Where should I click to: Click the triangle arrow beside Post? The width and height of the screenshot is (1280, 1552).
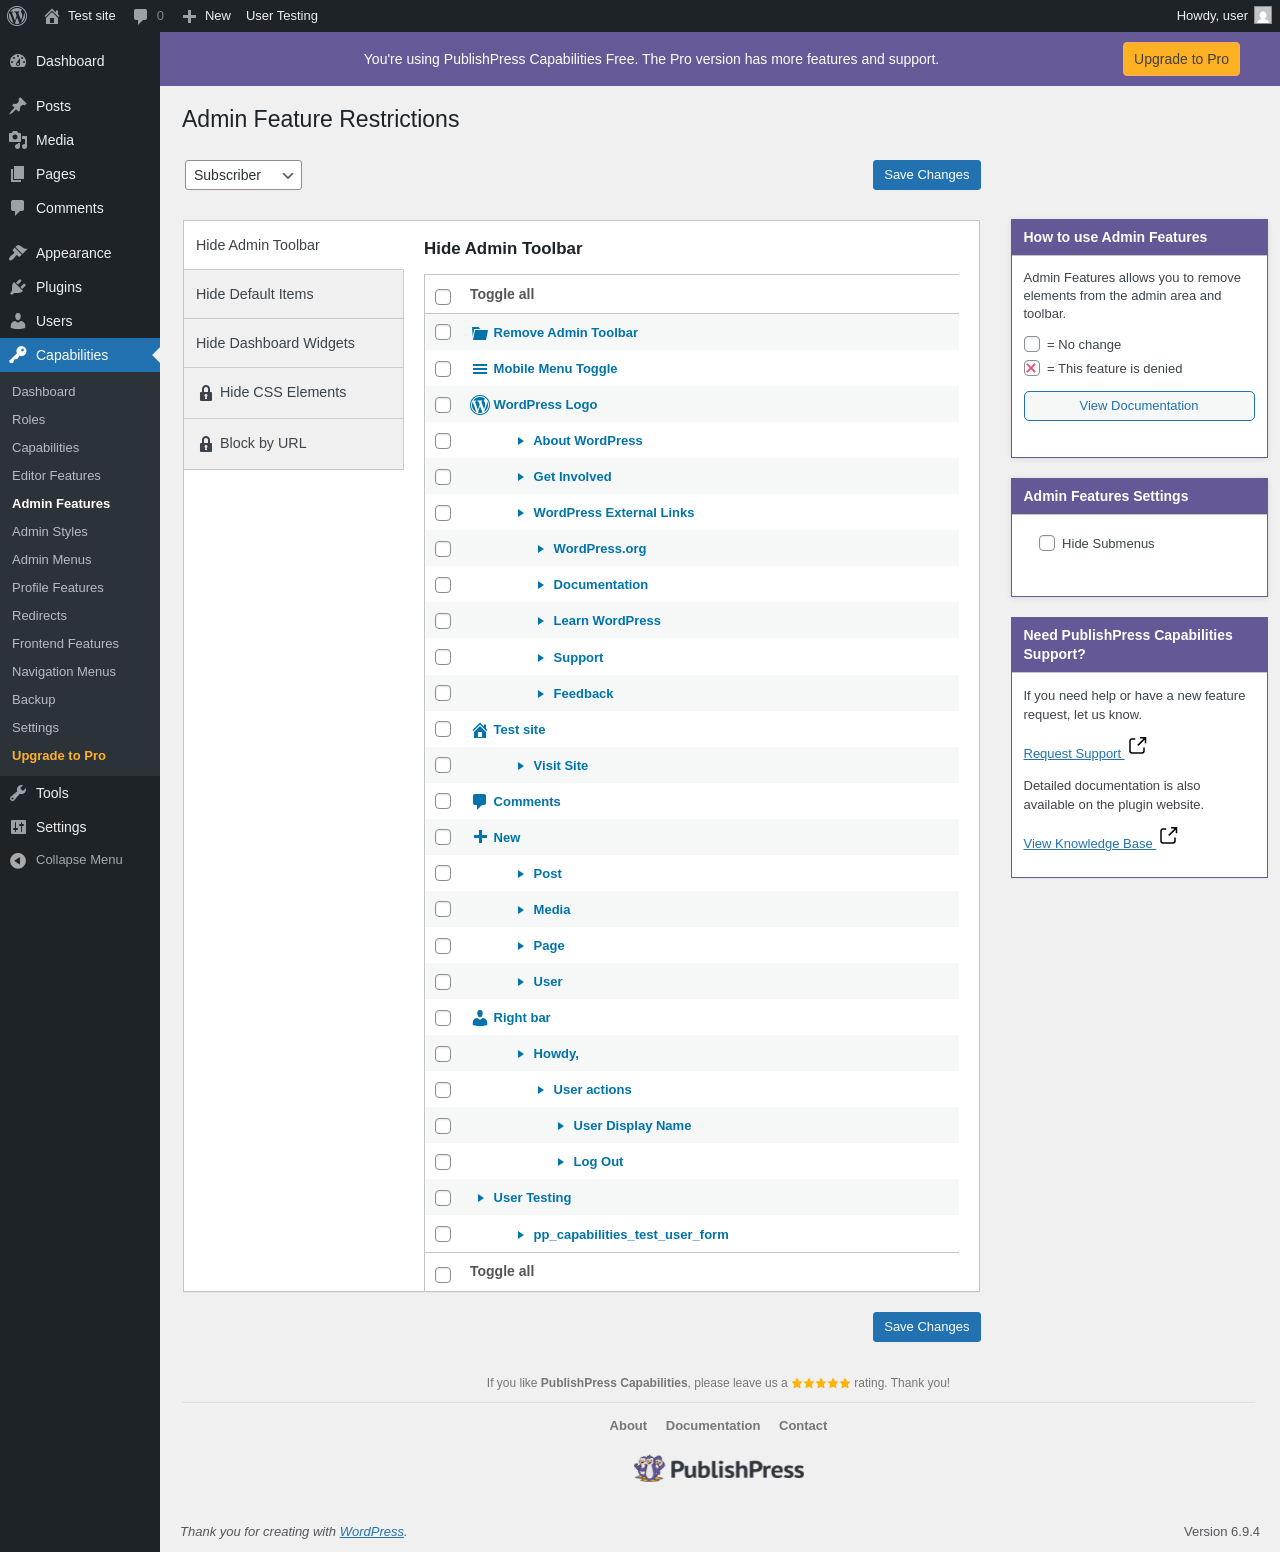tap(521, 874)
